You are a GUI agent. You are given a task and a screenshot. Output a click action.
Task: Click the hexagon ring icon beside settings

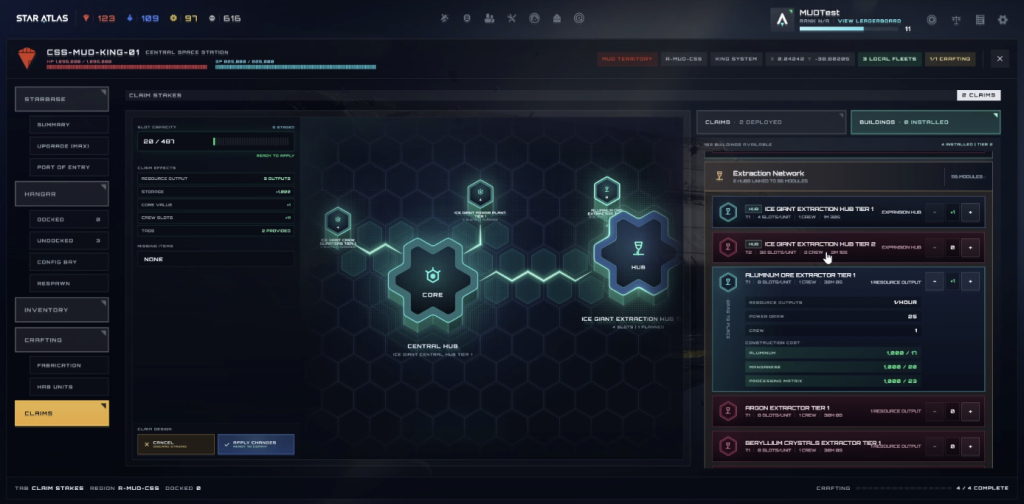[932, 20]
